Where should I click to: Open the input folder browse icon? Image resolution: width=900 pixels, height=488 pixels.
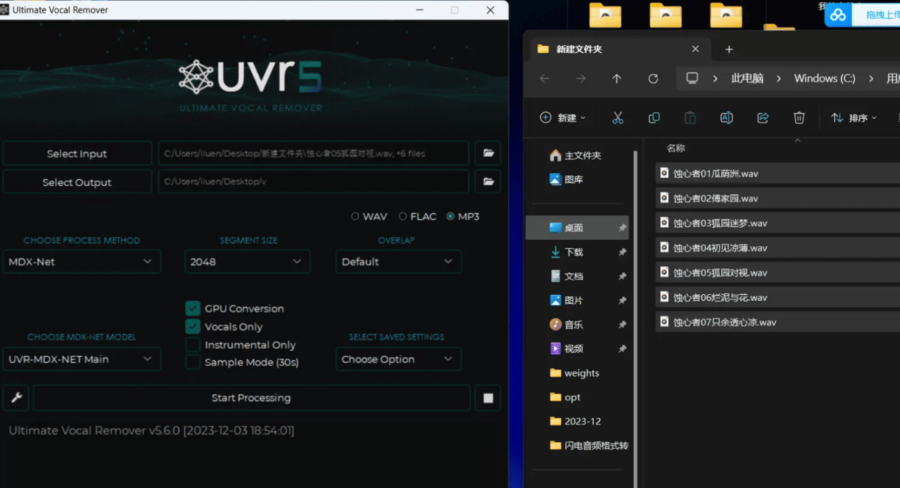coord(488,153)
